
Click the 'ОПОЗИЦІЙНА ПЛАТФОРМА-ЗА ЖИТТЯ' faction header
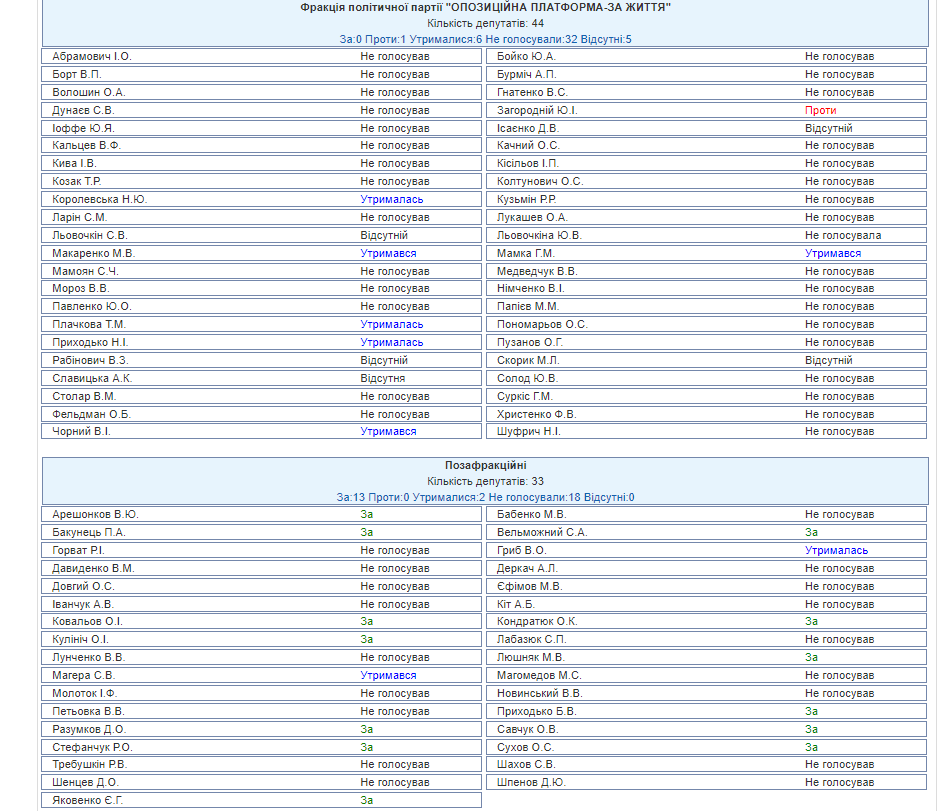click(485, 7)
